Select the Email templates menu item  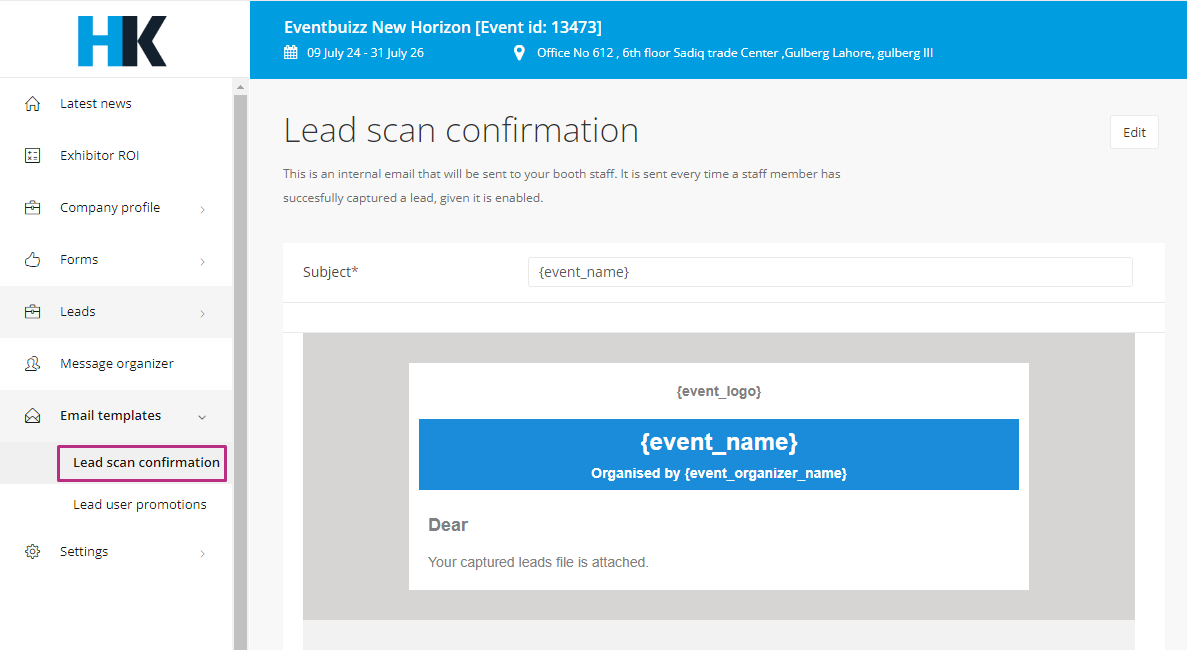pos(111,416)
